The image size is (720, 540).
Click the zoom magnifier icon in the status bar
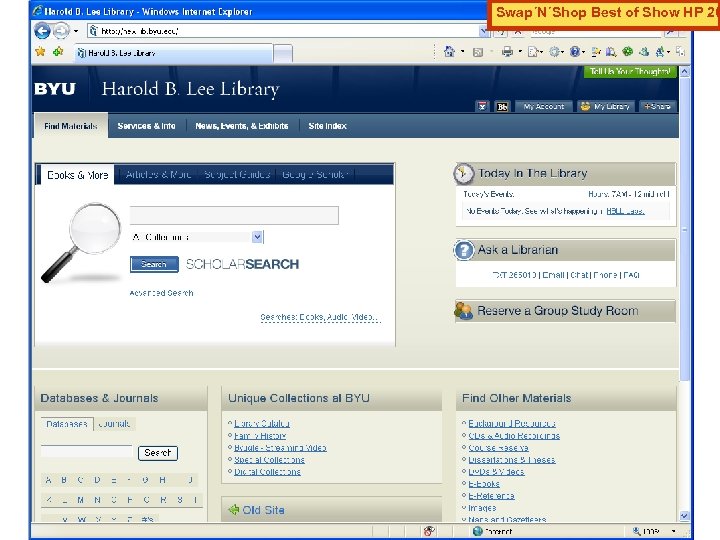click(637, 531)
